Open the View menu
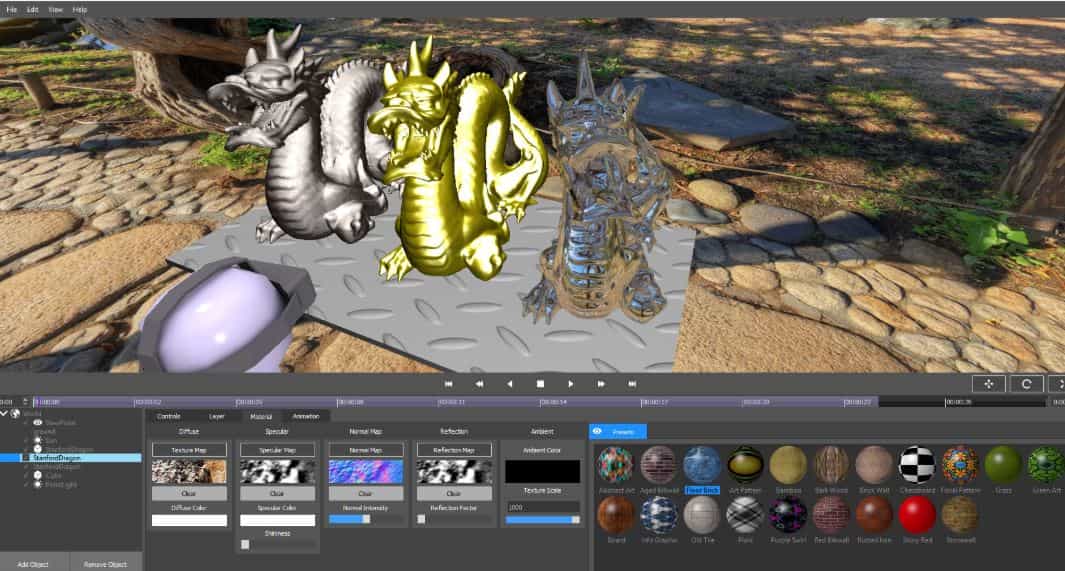1065x571 pixels. pyautogui.click(x=56, y=10)
